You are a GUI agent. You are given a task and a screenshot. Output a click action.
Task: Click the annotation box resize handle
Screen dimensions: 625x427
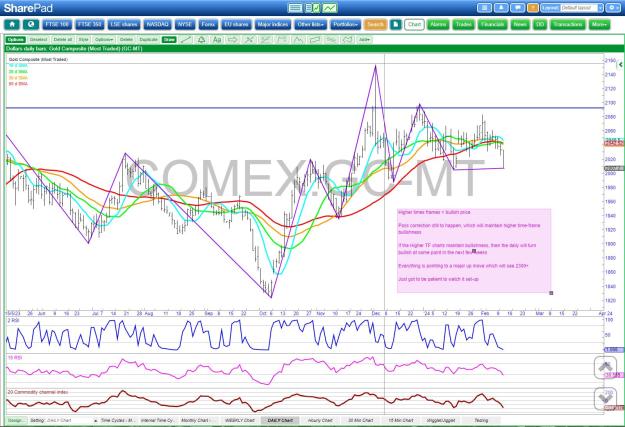pos(551,293)
